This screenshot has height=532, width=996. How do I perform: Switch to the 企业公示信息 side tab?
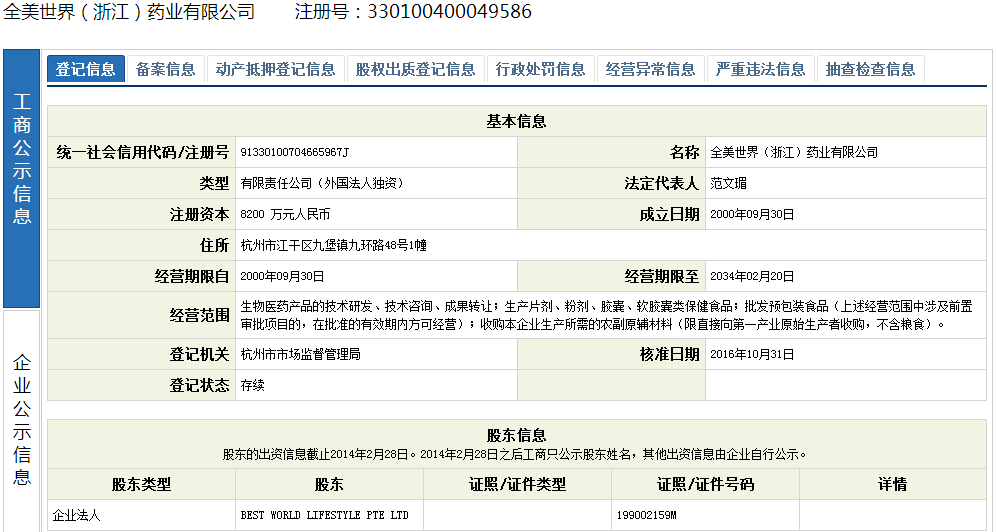pos(22,420)
